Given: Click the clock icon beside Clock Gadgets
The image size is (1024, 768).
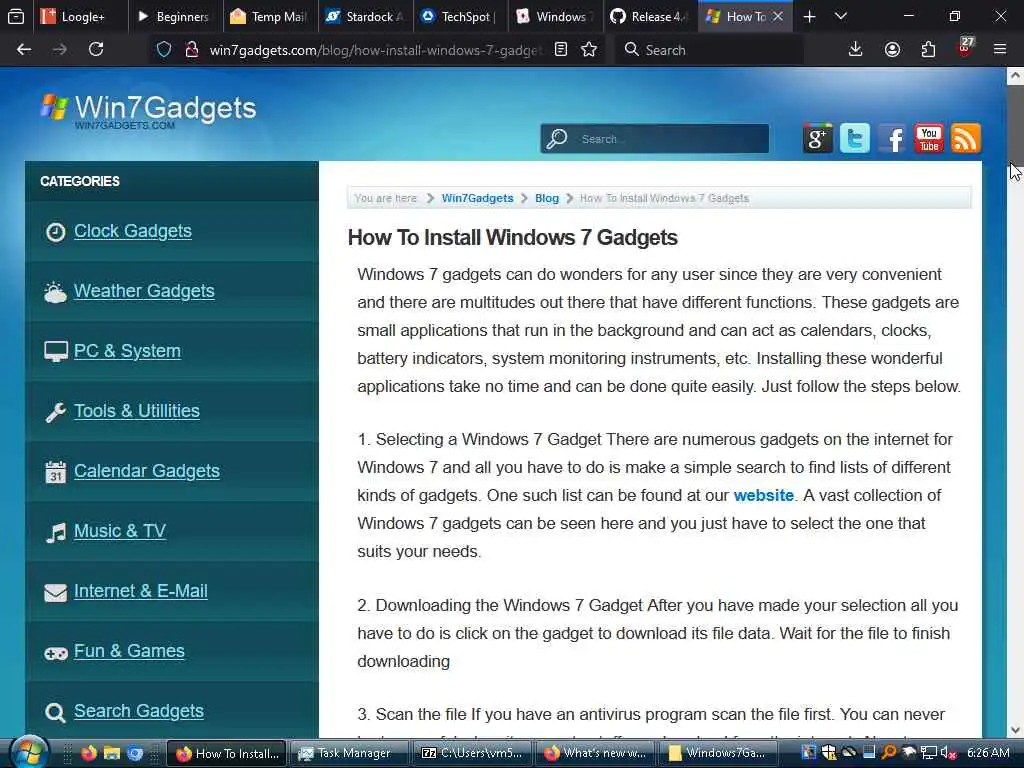Looking at the screenshot, I should [56, 232].
